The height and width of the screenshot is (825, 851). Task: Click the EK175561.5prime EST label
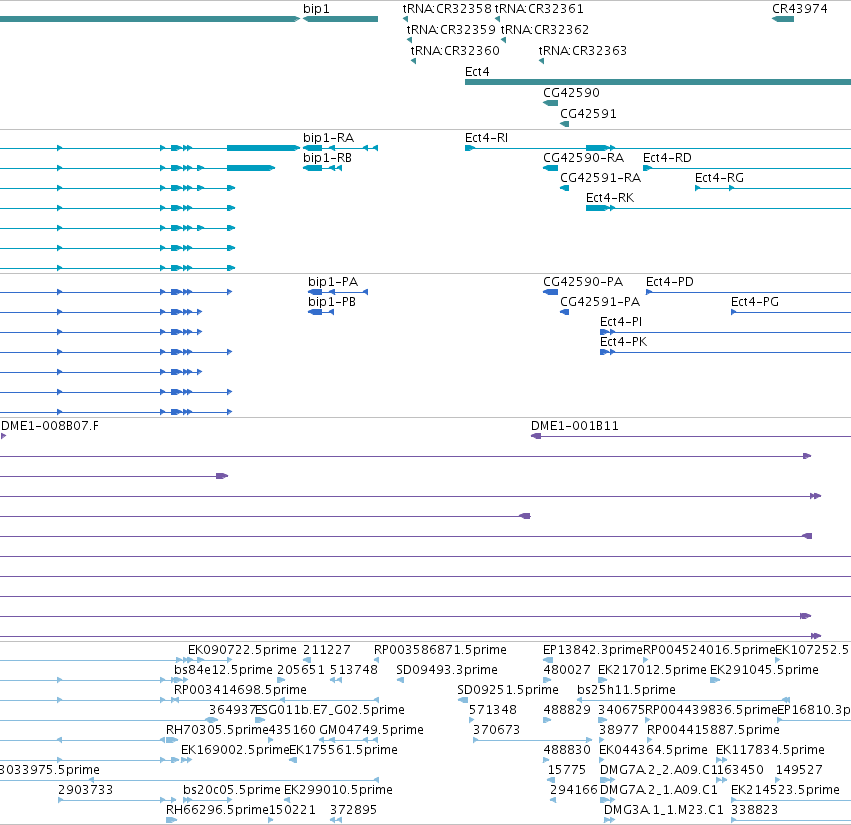click(x=344, y=750)
